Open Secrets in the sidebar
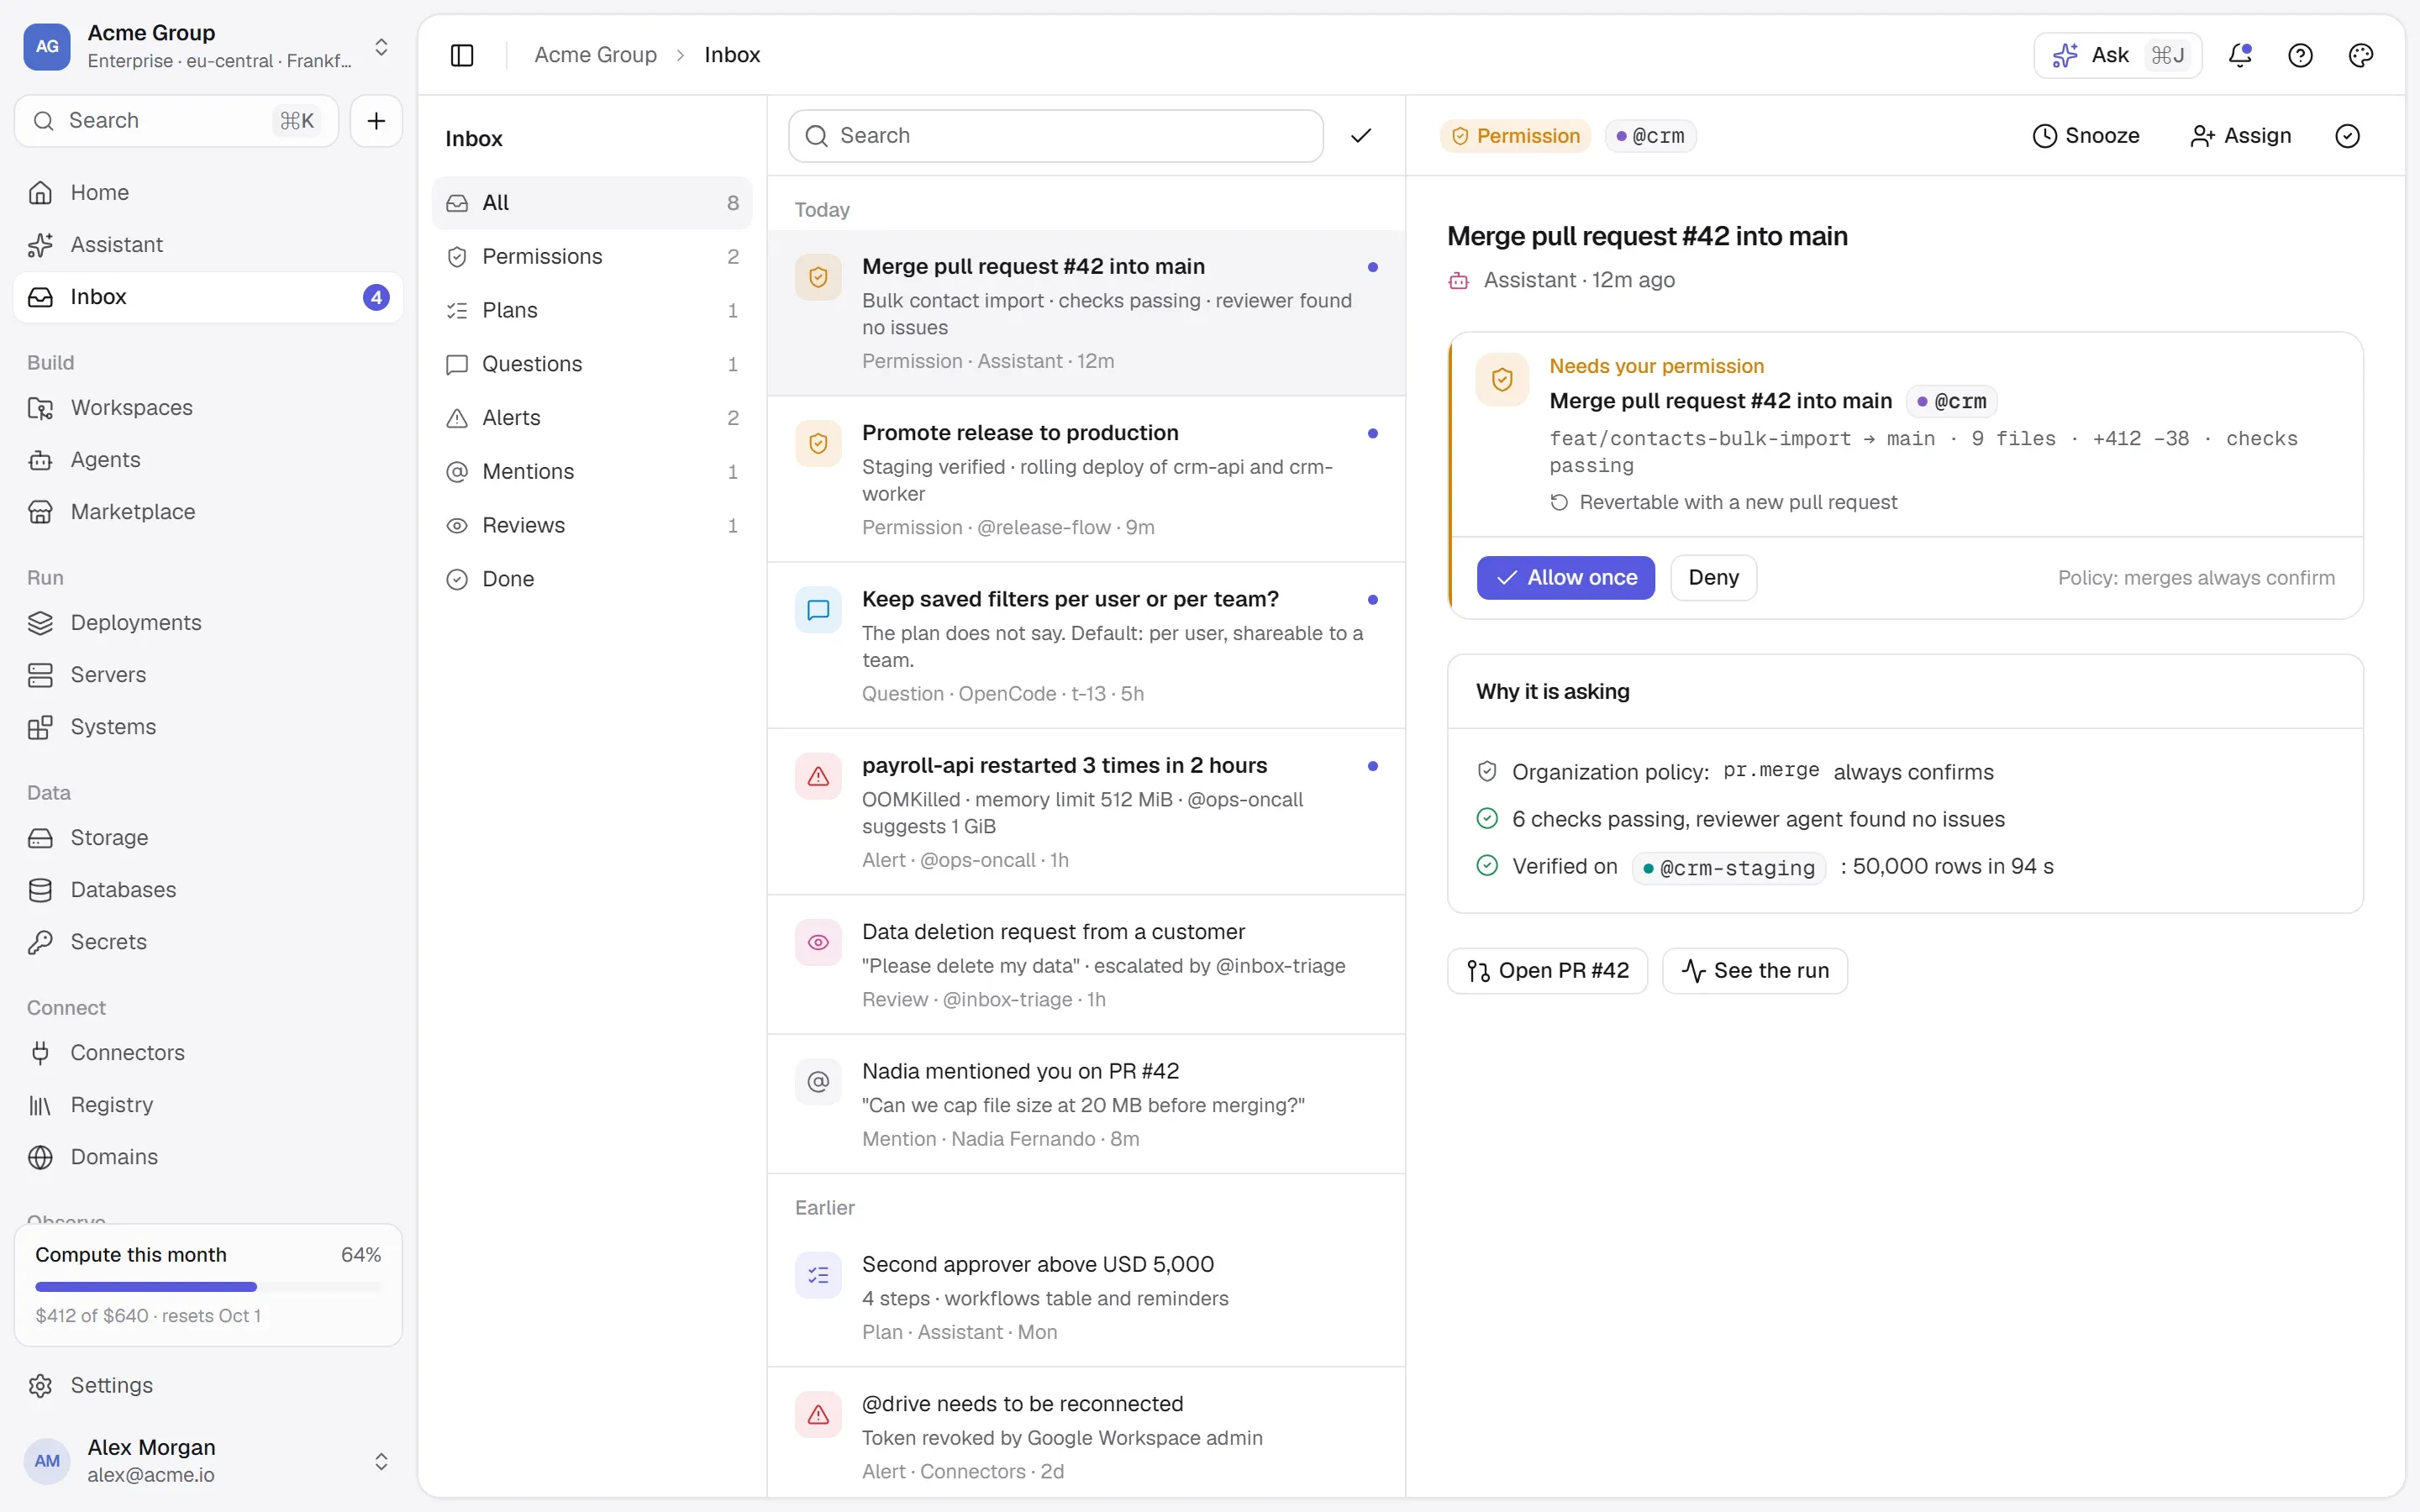 click(208, 942)
